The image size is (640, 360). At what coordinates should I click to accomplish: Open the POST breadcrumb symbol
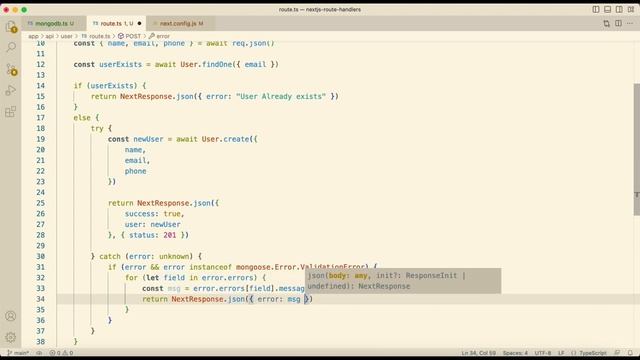[129, 36]
